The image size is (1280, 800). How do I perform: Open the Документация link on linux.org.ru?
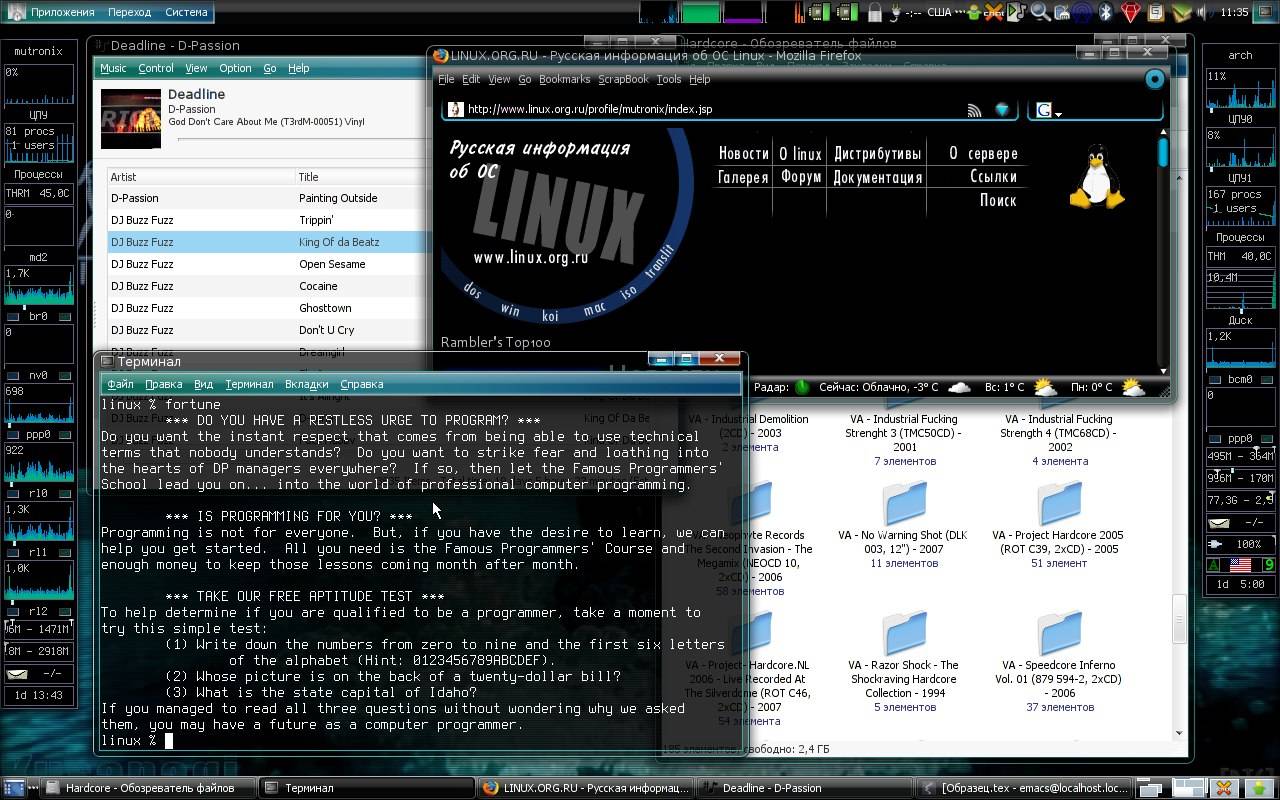point(877,177)
